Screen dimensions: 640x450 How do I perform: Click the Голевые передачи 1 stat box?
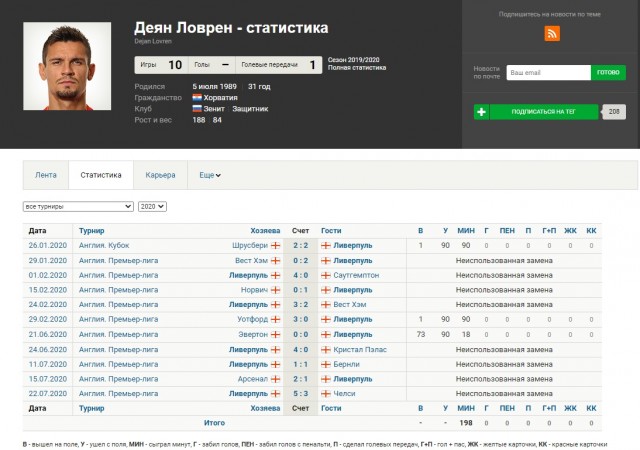pyautogui.click(x=278, y=65)
